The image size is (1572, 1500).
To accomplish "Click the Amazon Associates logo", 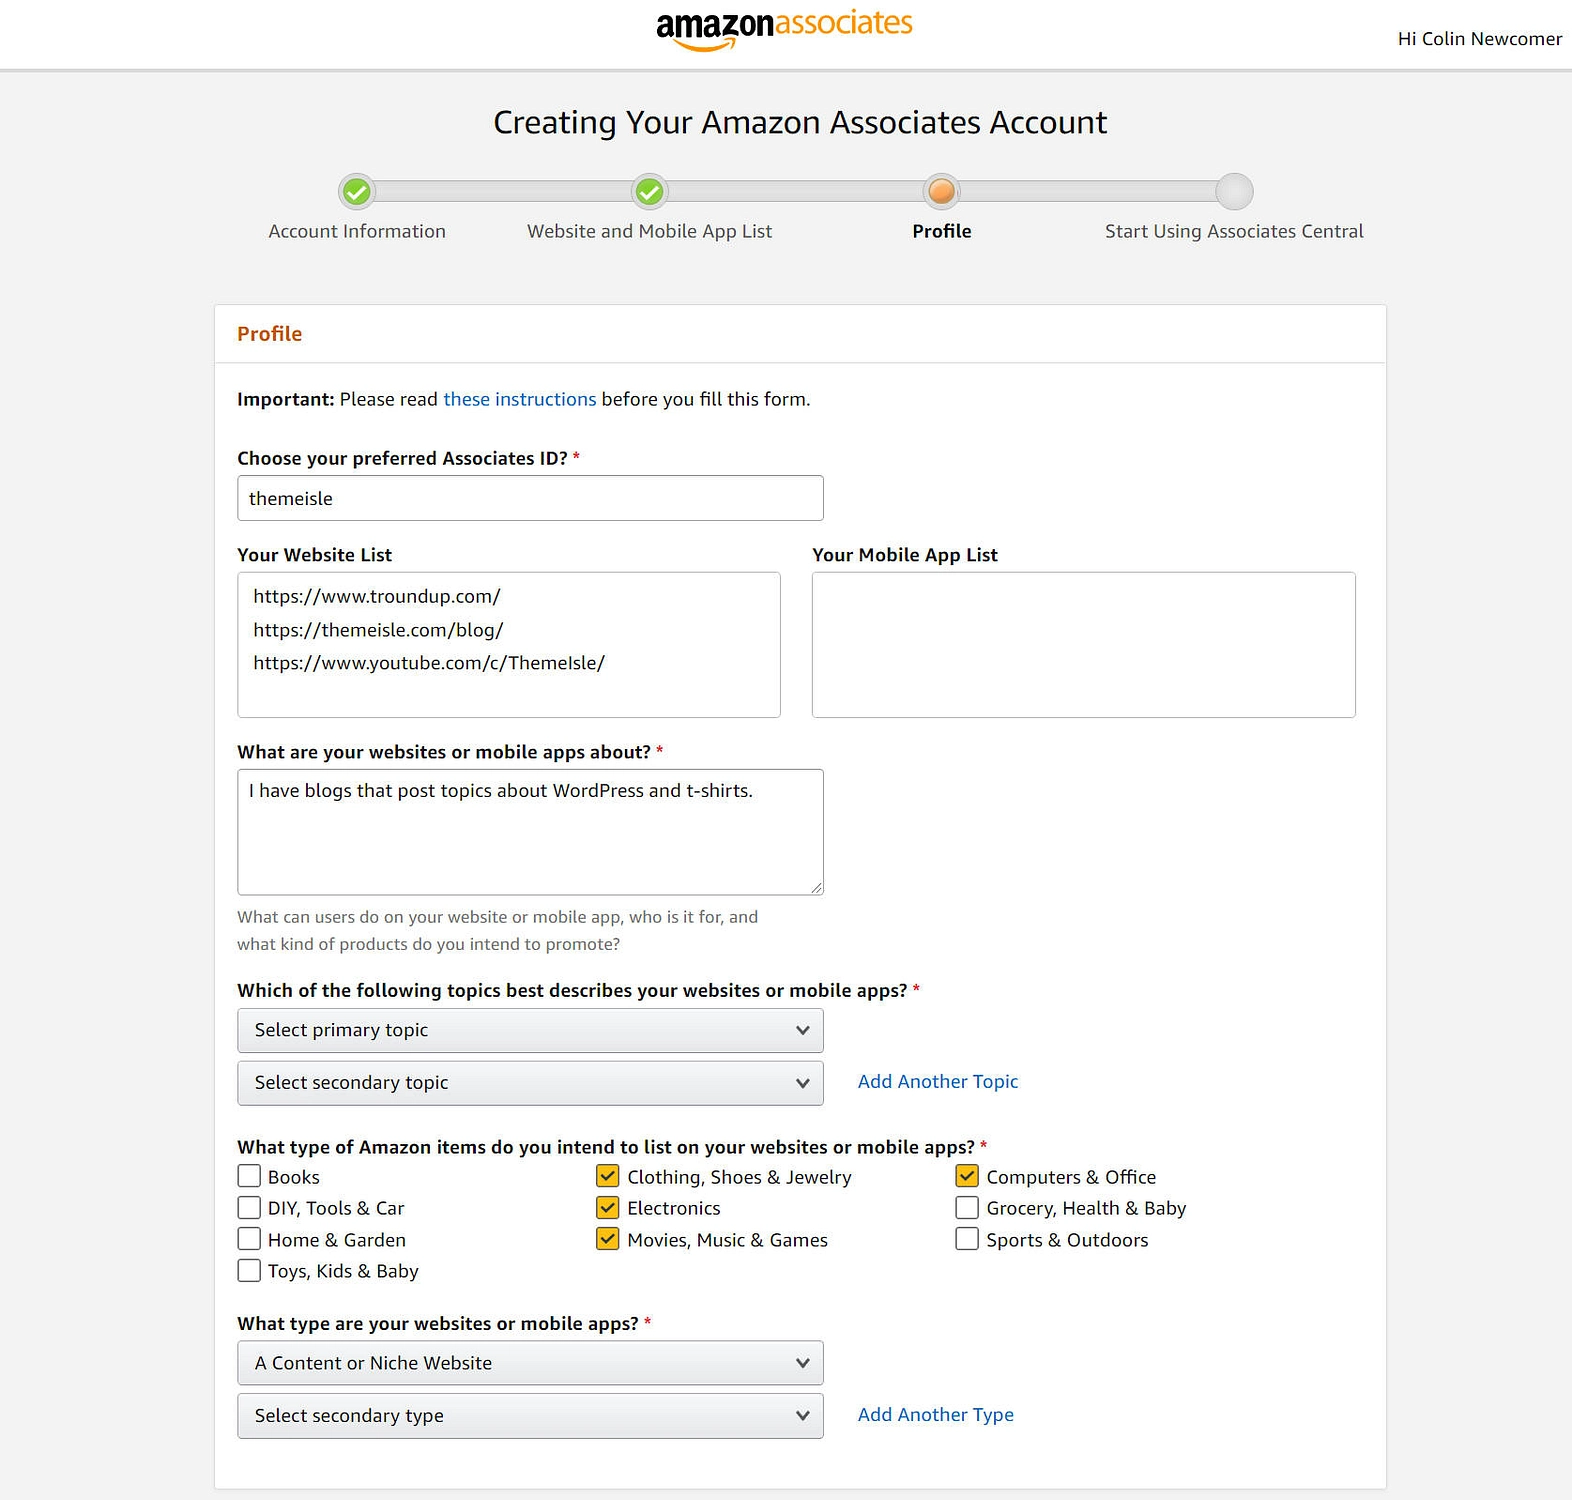I will (x=784, y=28).
